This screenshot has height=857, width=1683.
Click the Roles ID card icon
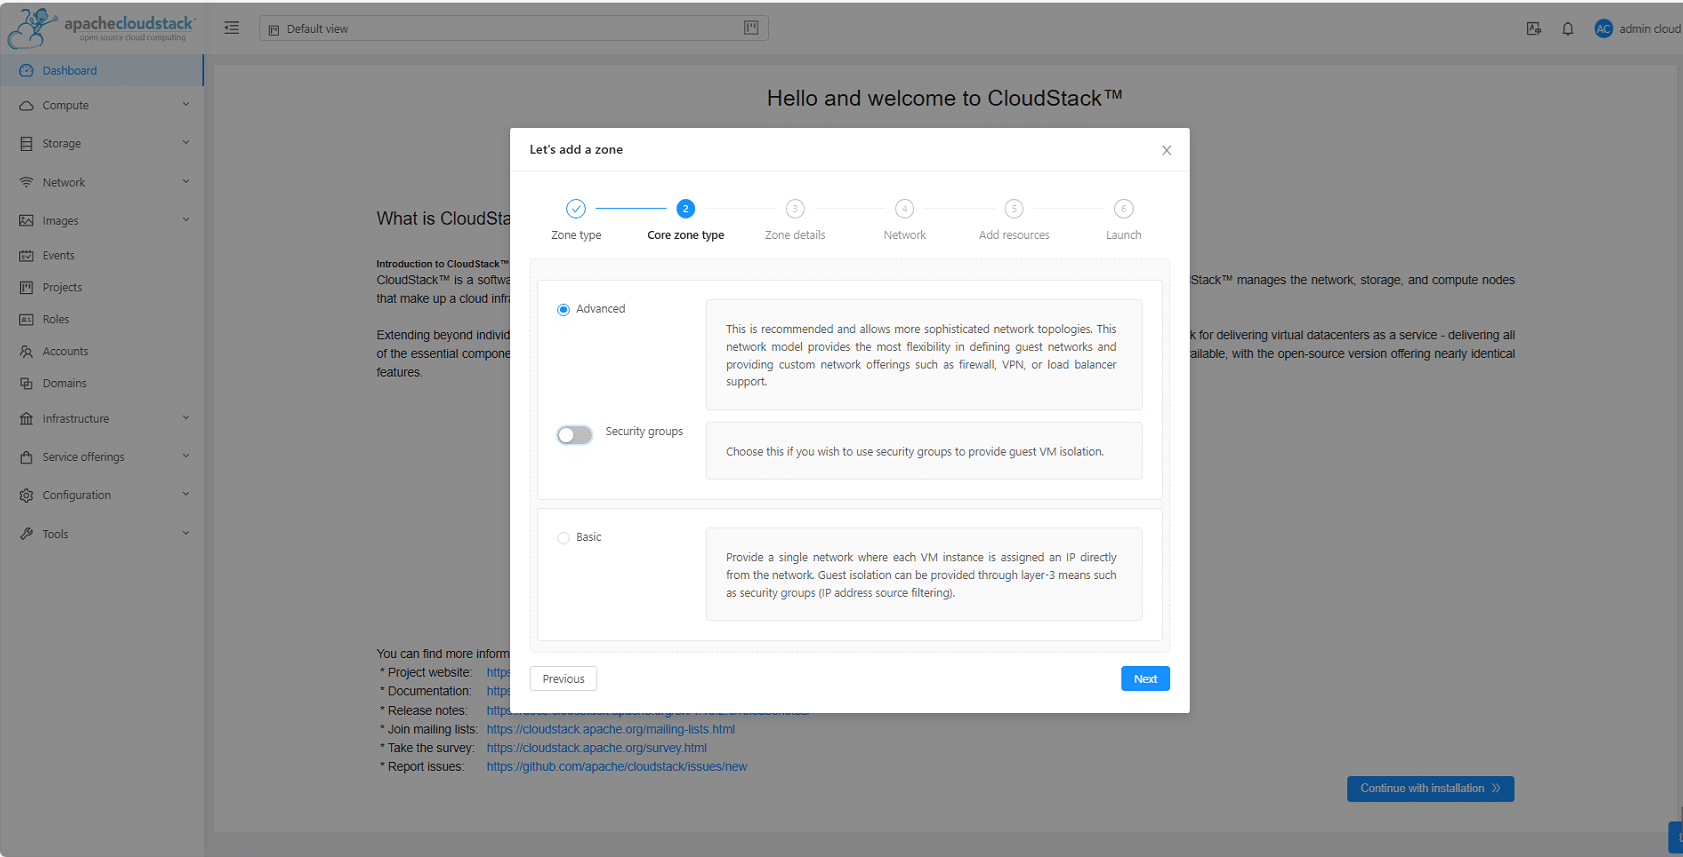pos(26,320)
